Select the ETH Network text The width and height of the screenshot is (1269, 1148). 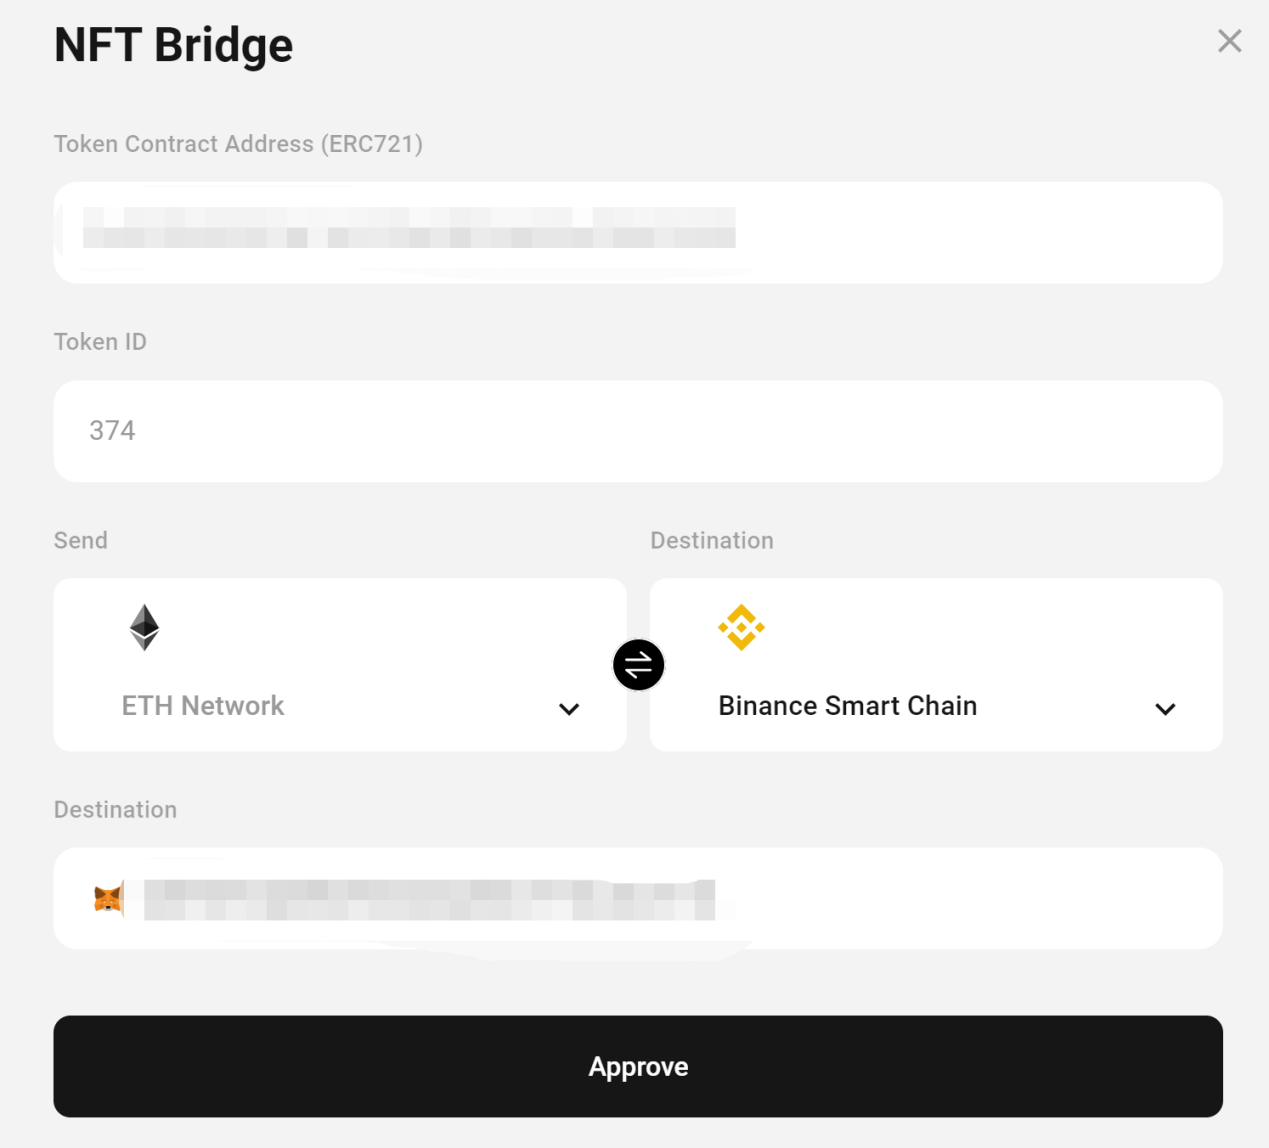[203, 706]
